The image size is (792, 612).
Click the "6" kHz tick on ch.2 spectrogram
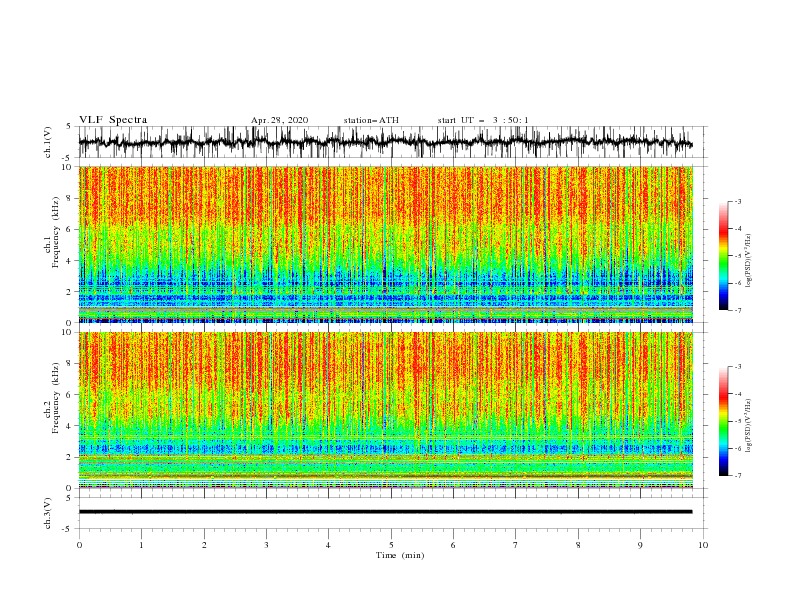70,395
